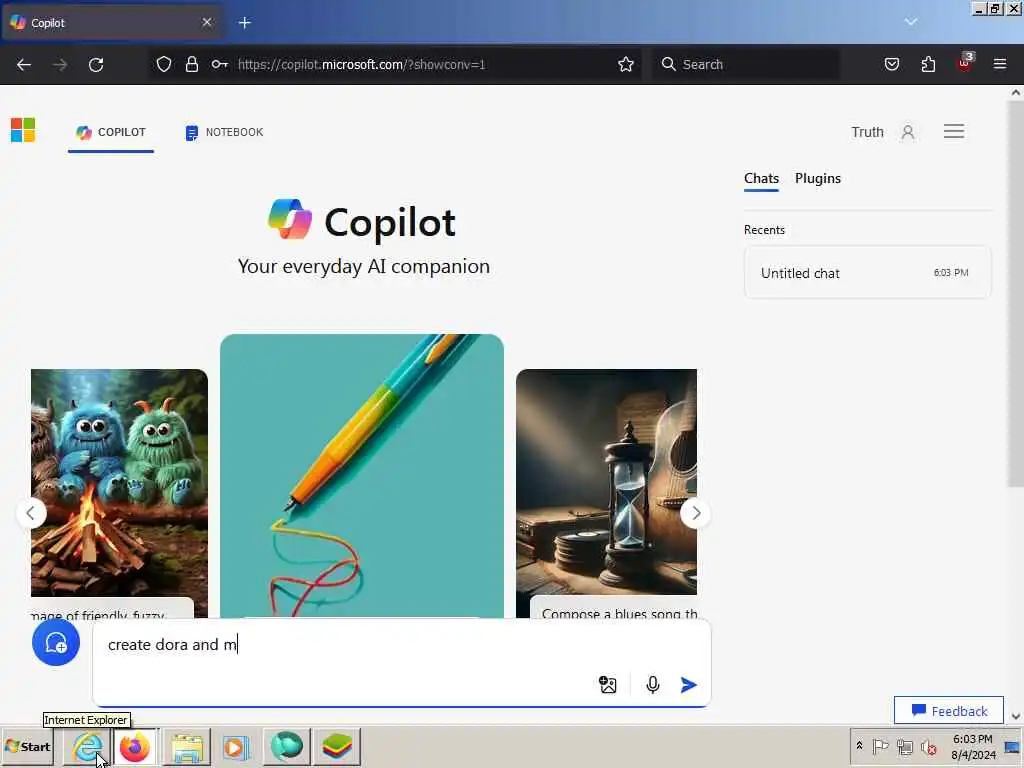Click the uBlock extension icon with badge
Screen dimensions: 1024x768
click(965, 63)
